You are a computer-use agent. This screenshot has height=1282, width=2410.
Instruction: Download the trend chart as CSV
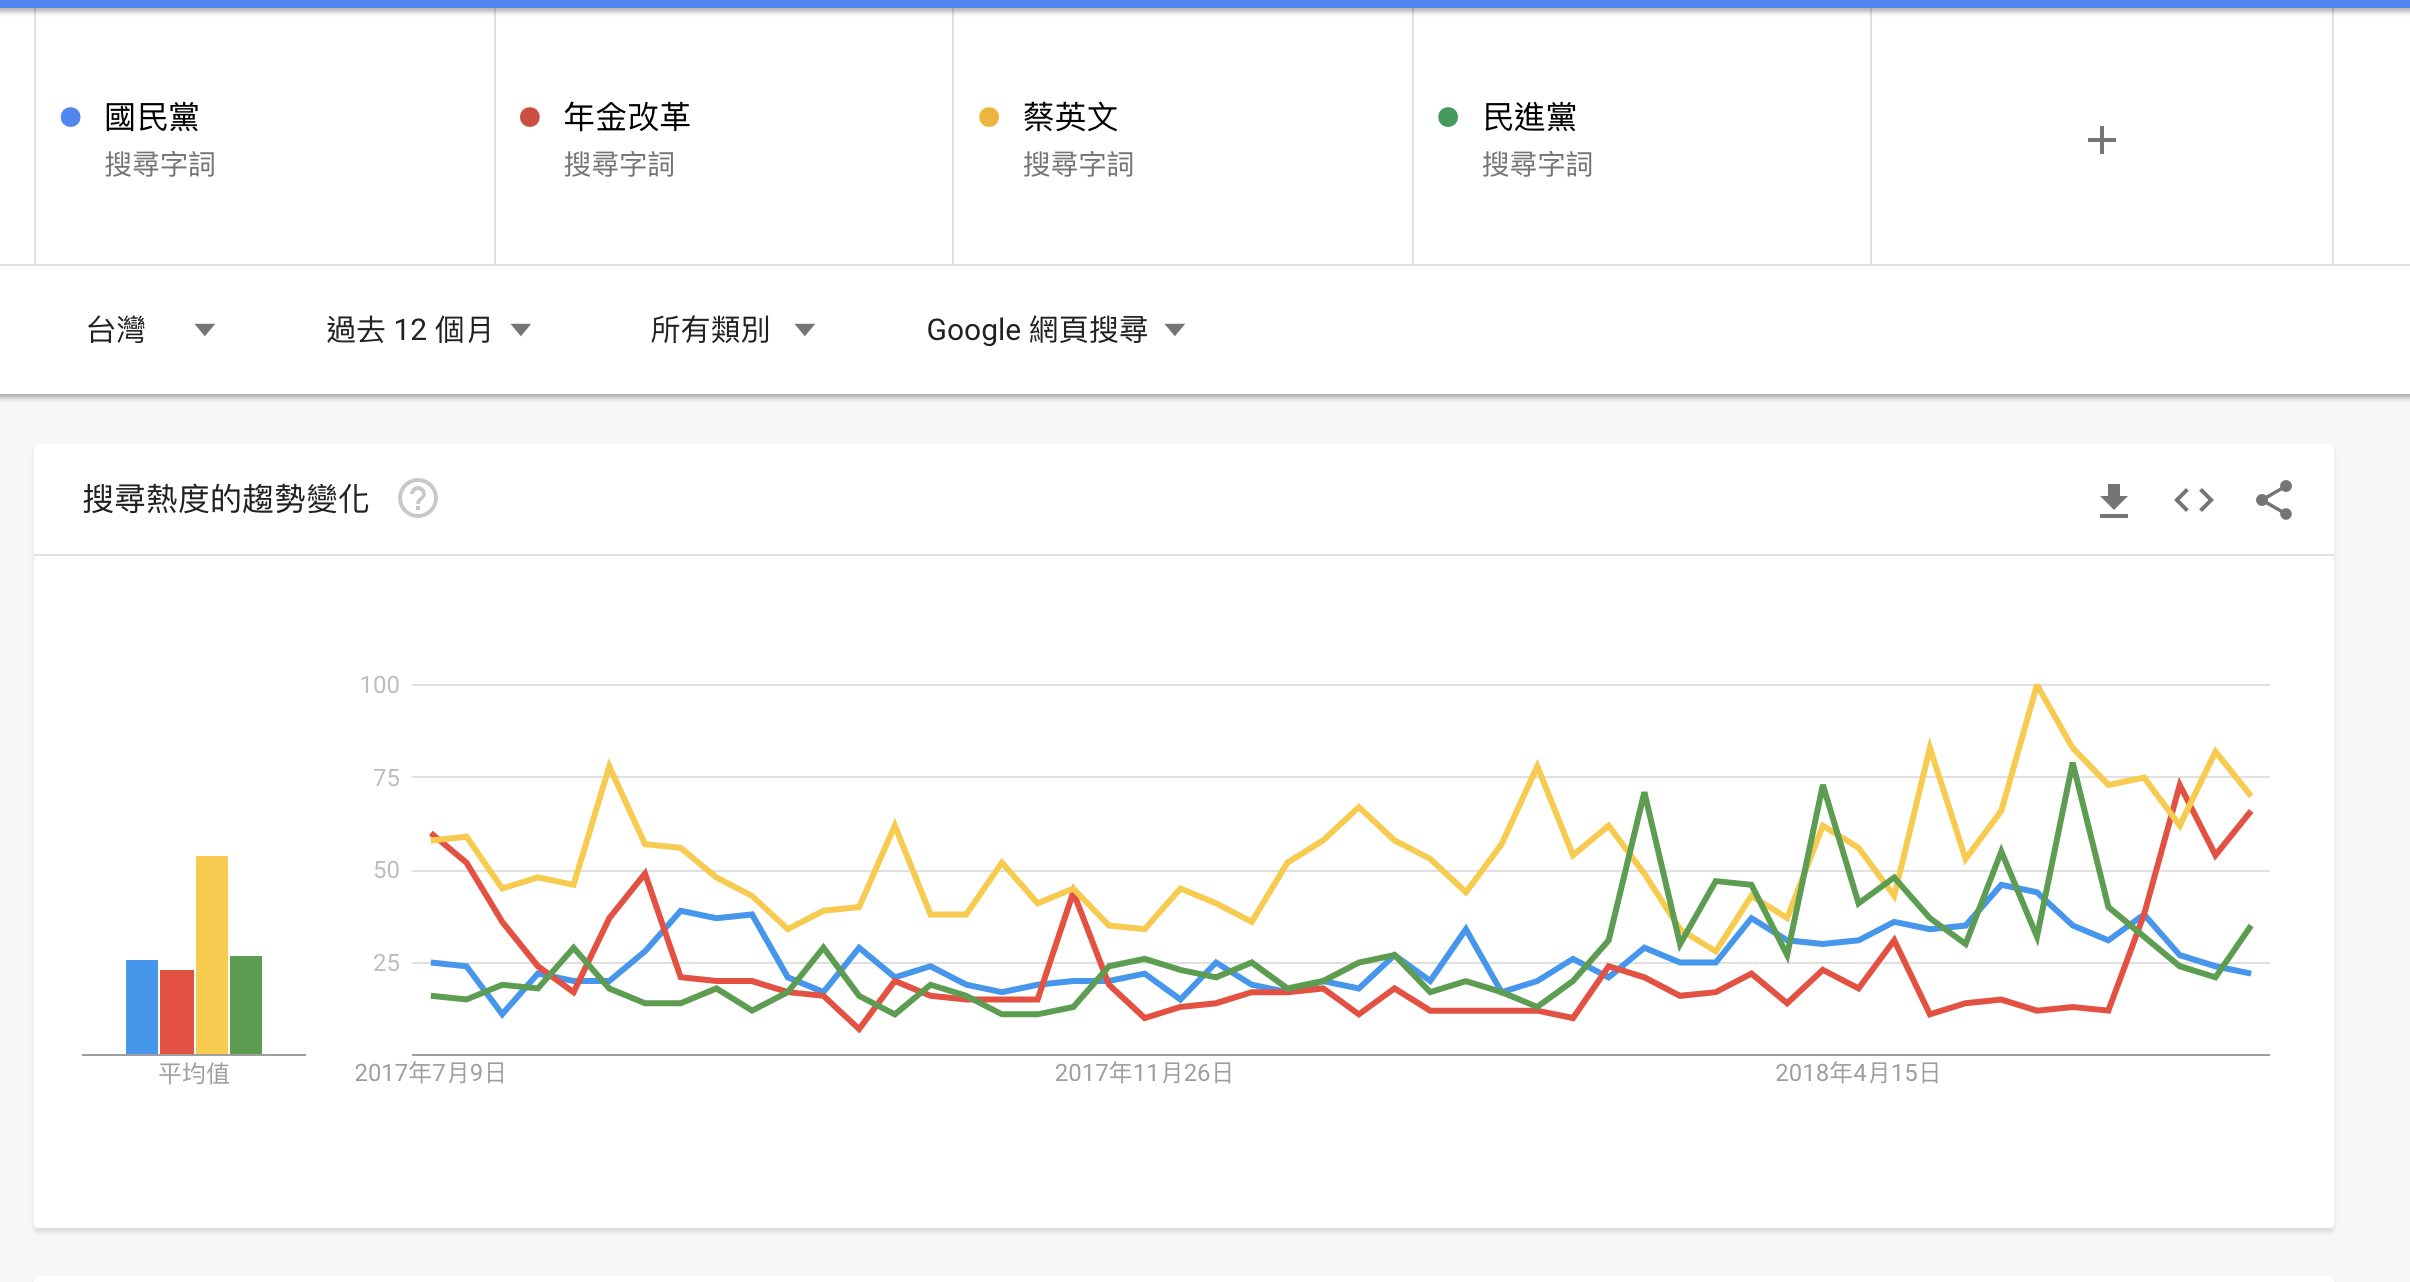[x=2113, y=500]
